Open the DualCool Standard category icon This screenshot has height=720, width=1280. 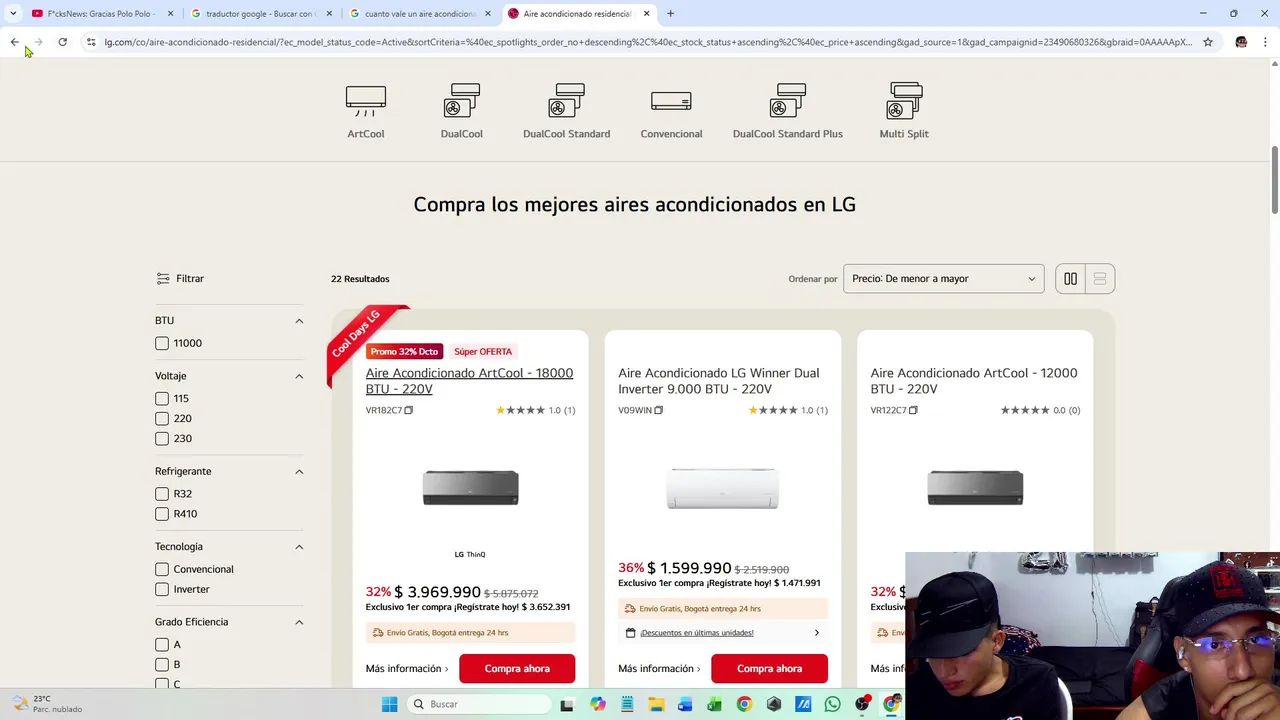coord(566,101)
